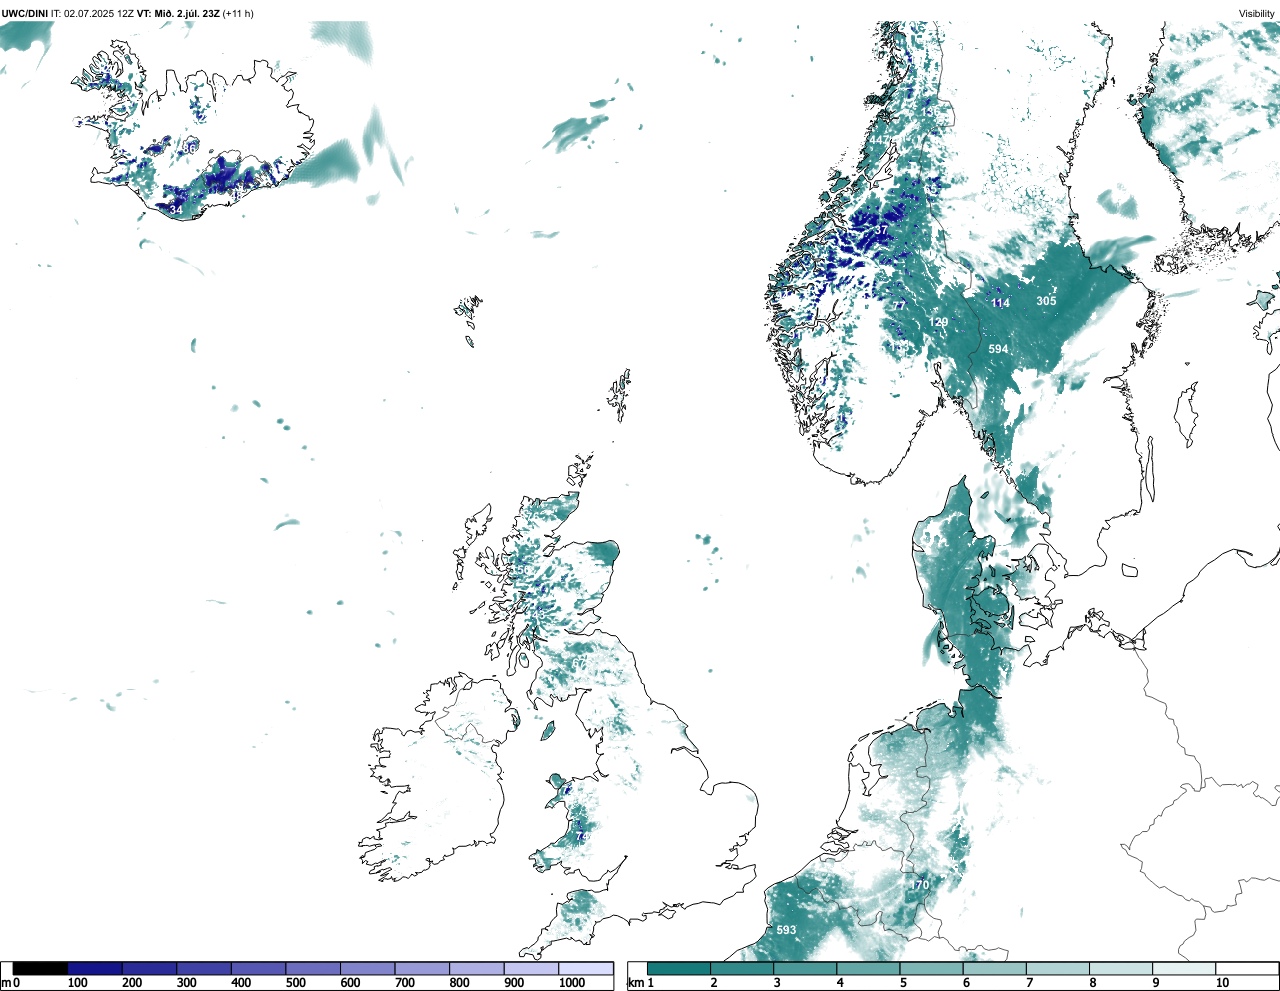Viewport: 1280px width, 991px height.
Task: Click the 900–1000 m legend swatch
Action: click(531, 968)
